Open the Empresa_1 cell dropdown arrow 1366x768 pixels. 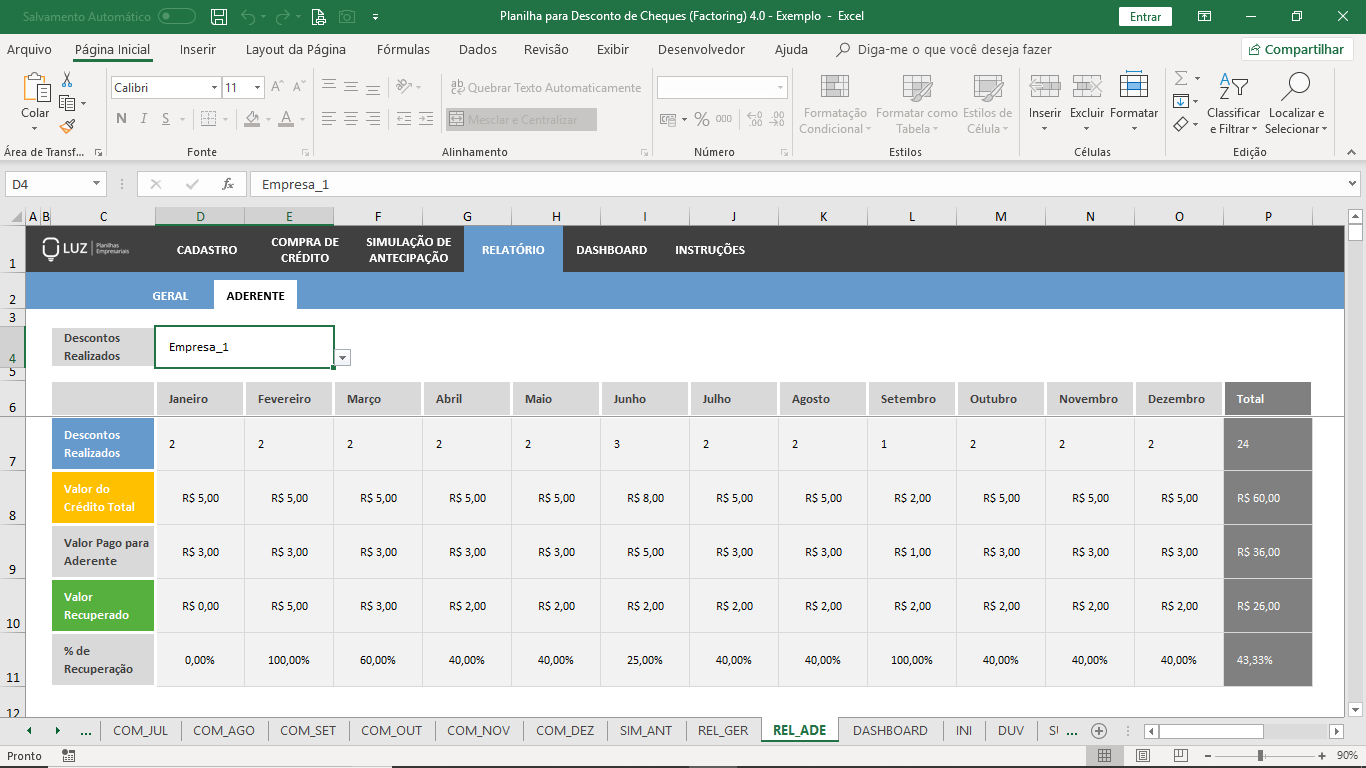[x=343, y=357]
